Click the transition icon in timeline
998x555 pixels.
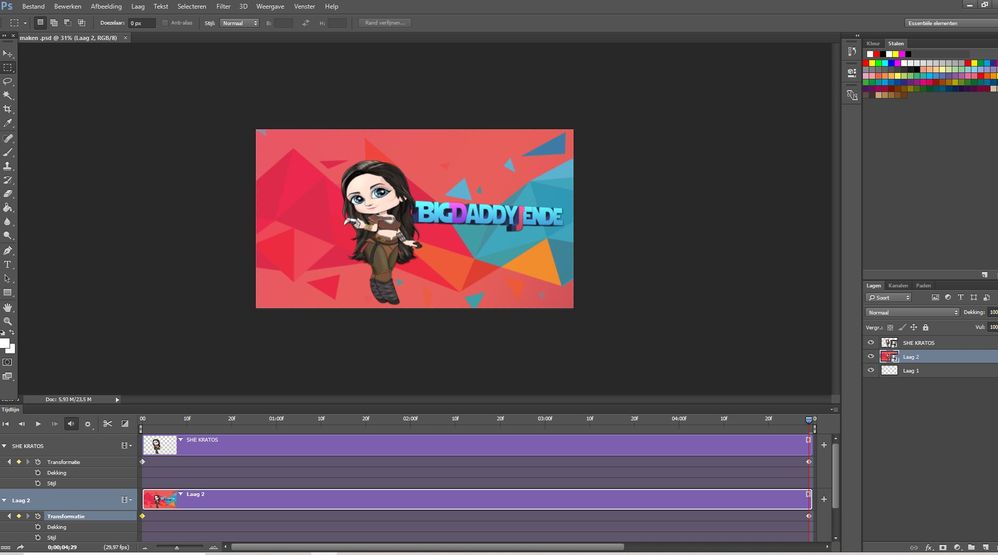pyautogui.click(x=125, y=424)
